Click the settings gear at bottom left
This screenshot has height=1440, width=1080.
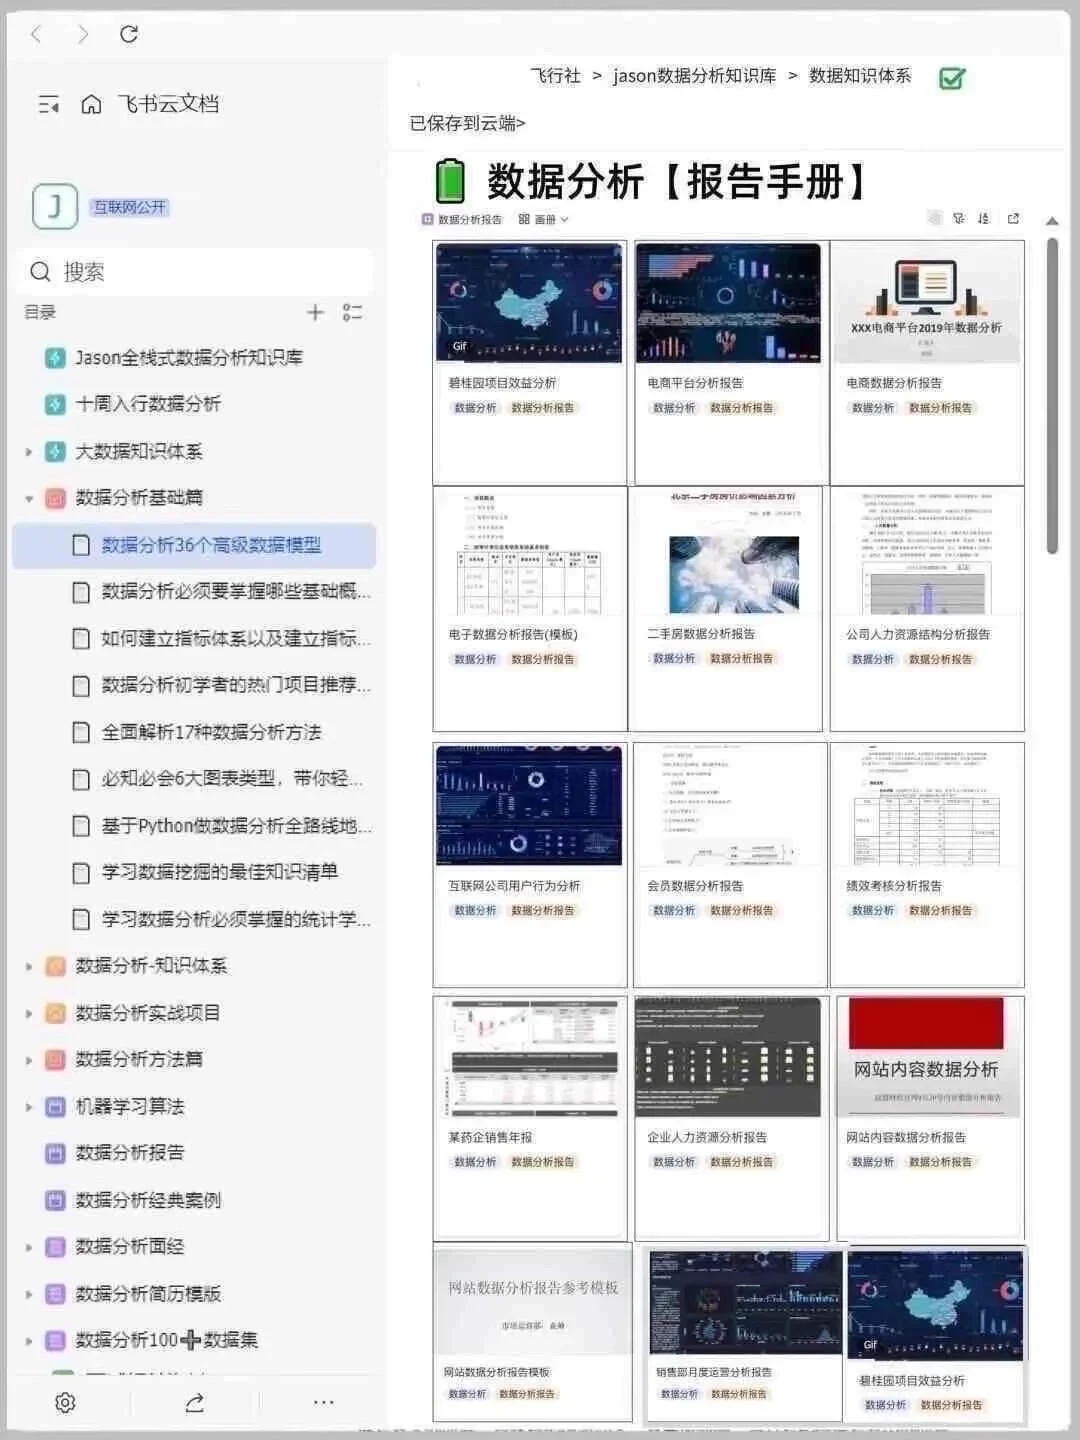point(64,1402)
